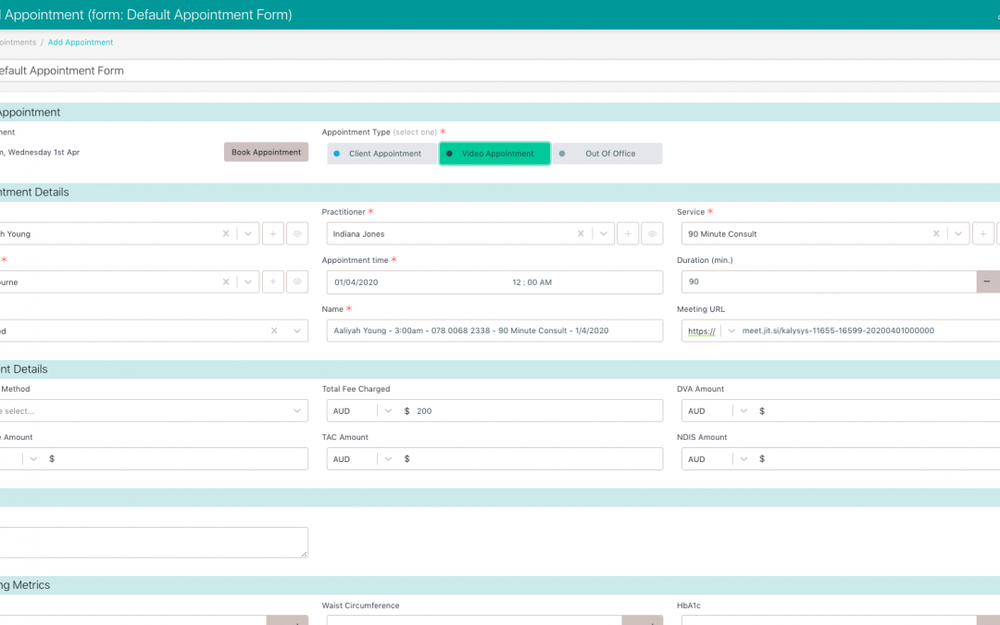This screenshot has height=625, width=1000.
Task: Clear the 90 Minute Consult service selection
Action: 935,233
